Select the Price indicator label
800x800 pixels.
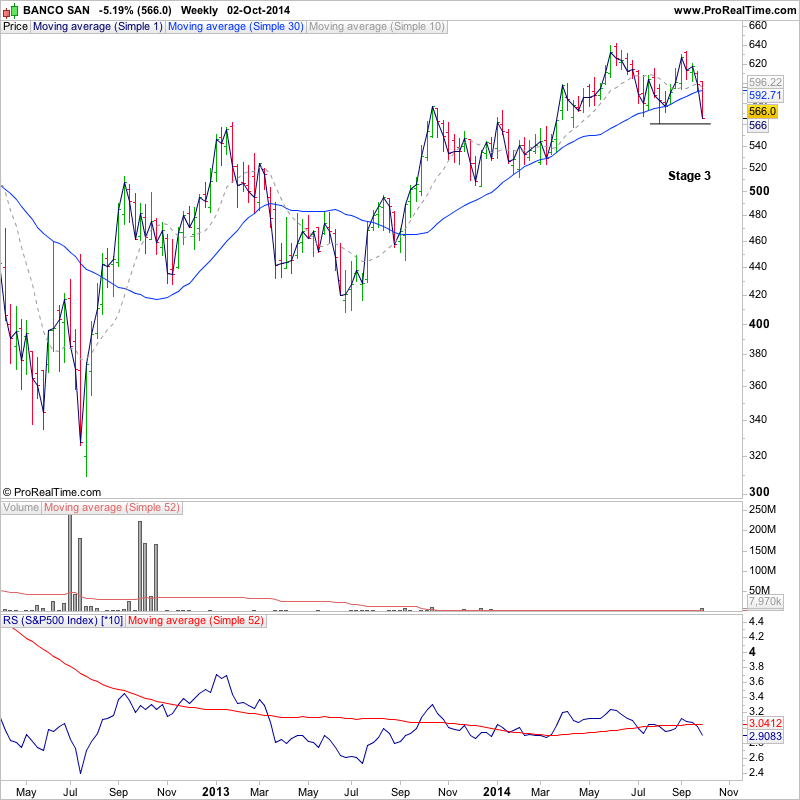click(x=15, y=27)
